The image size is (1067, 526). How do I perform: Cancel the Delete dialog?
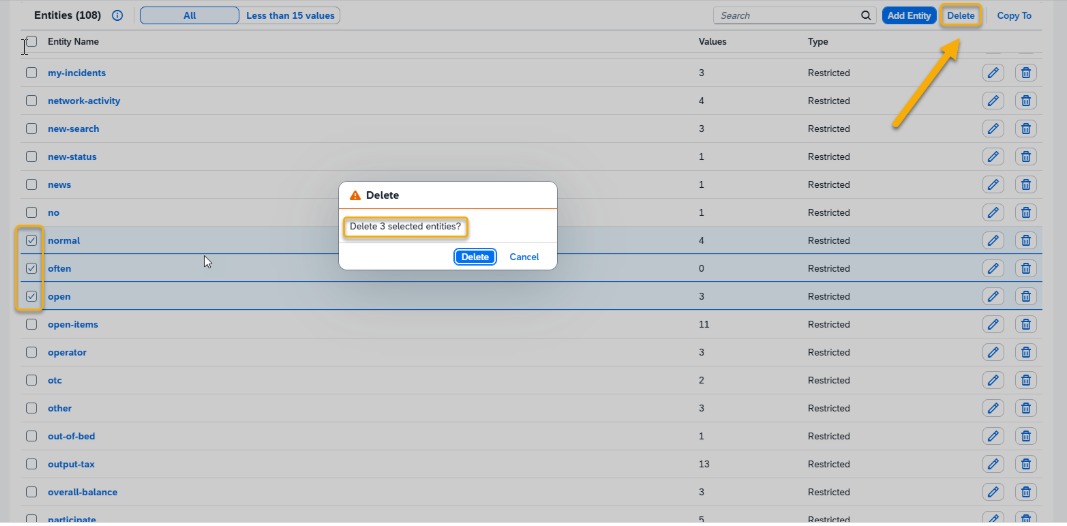pos(524,257)
